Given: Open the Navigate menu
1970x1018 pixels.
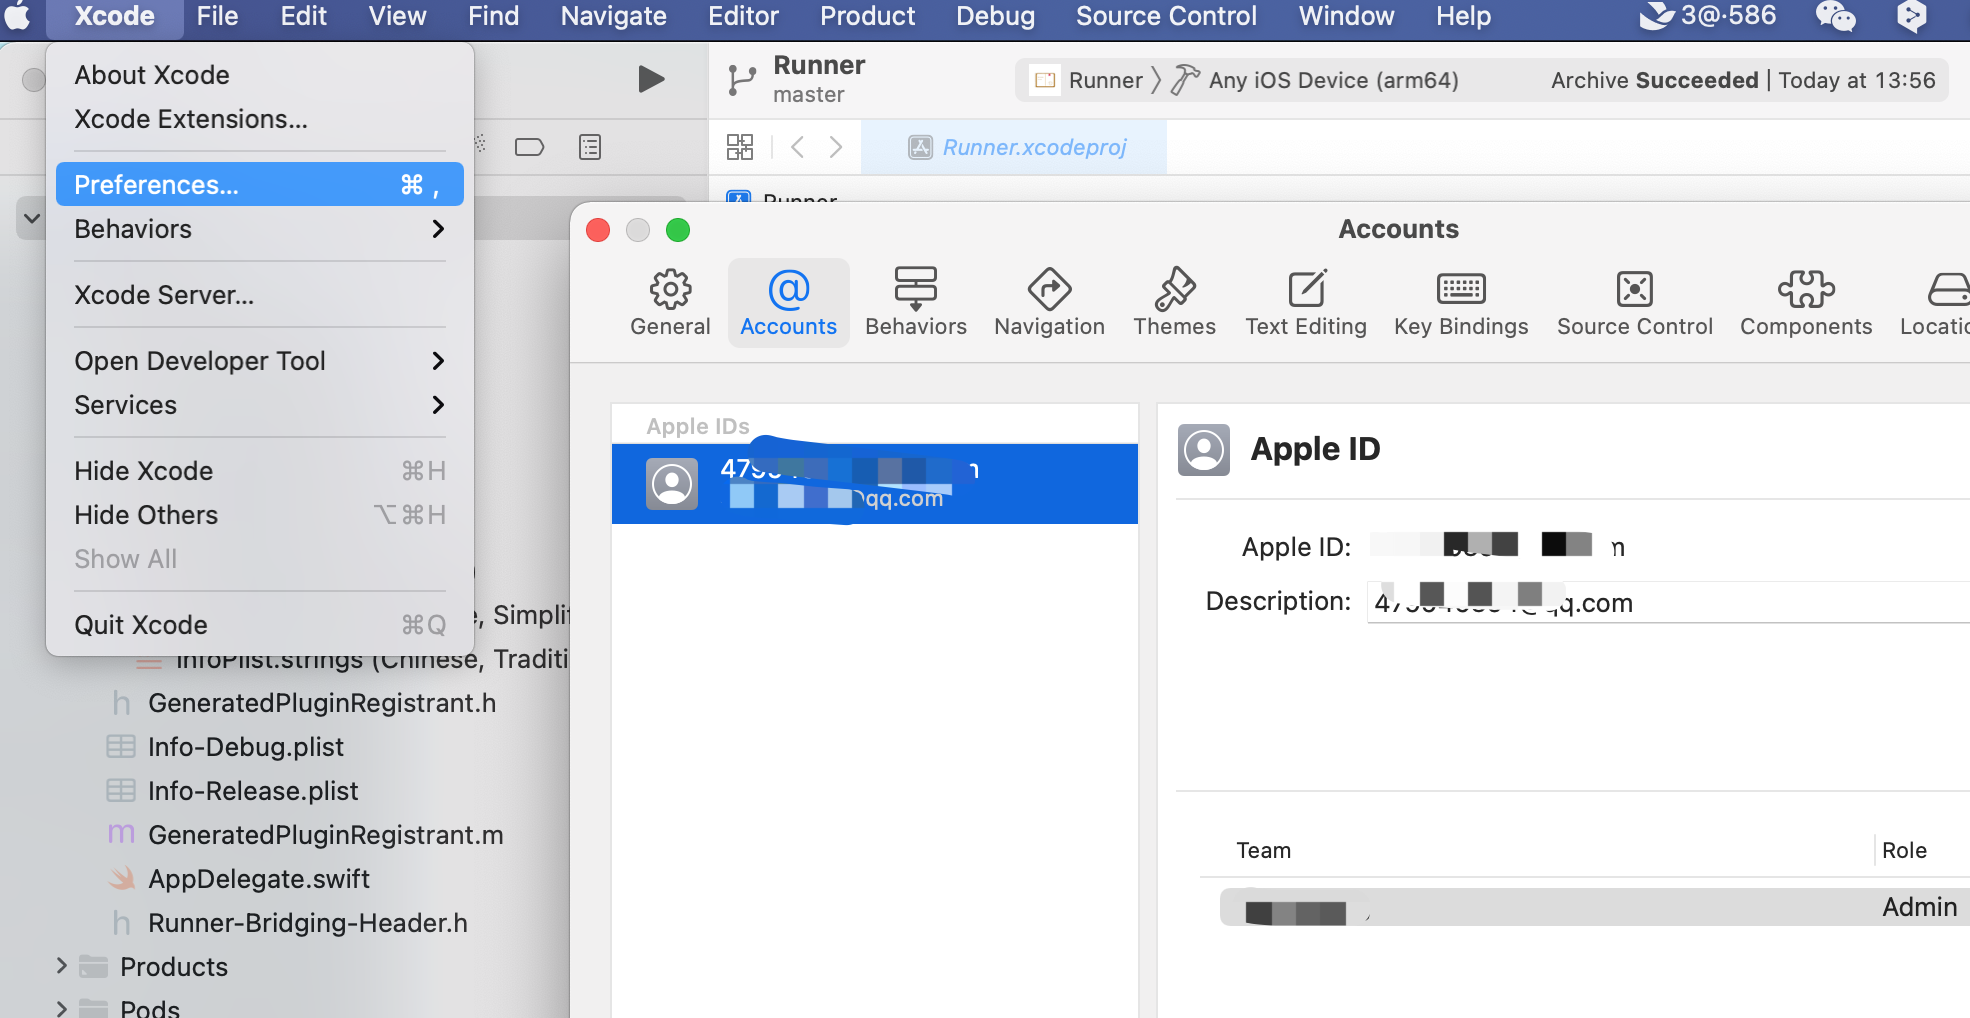Looking at the screenshot, I should coord(613,16).
